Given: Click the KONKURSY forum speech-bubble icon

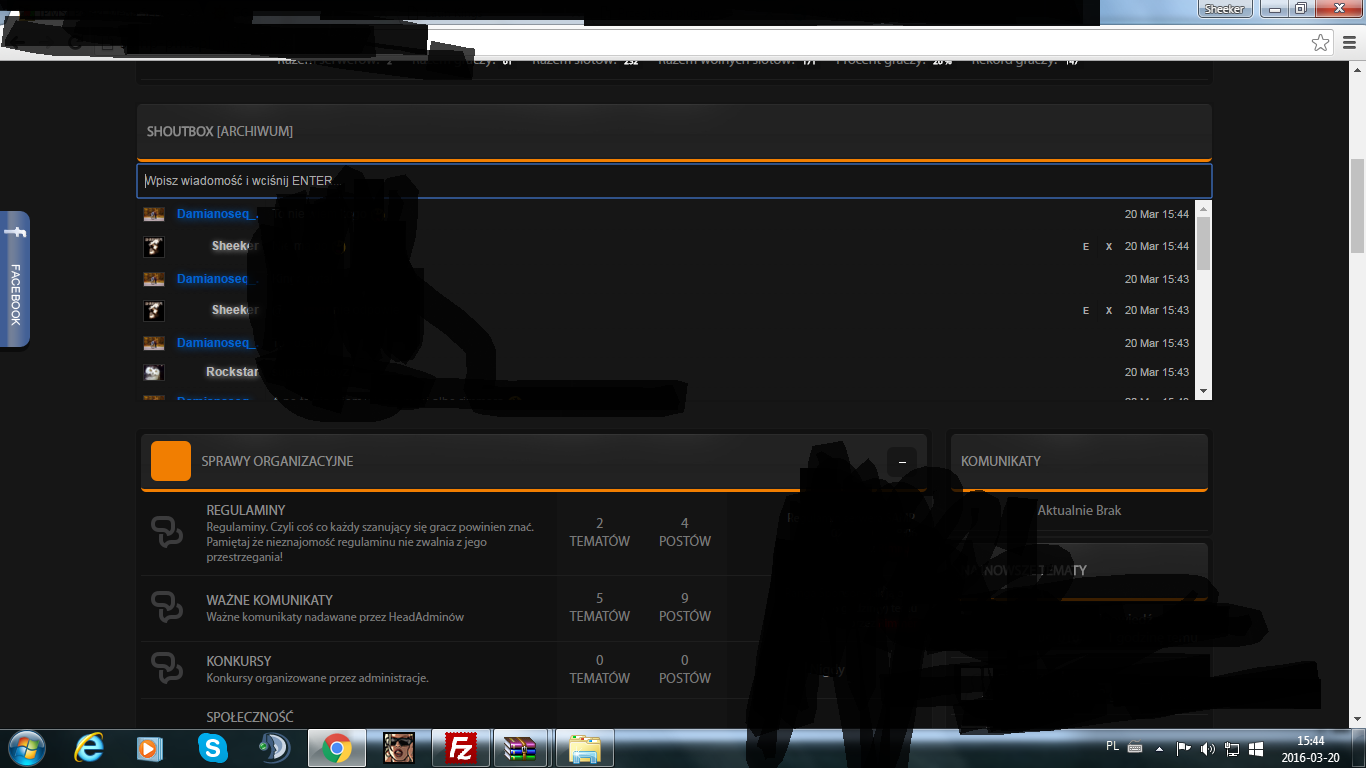Looking at the screenshot, I should 167,668.
